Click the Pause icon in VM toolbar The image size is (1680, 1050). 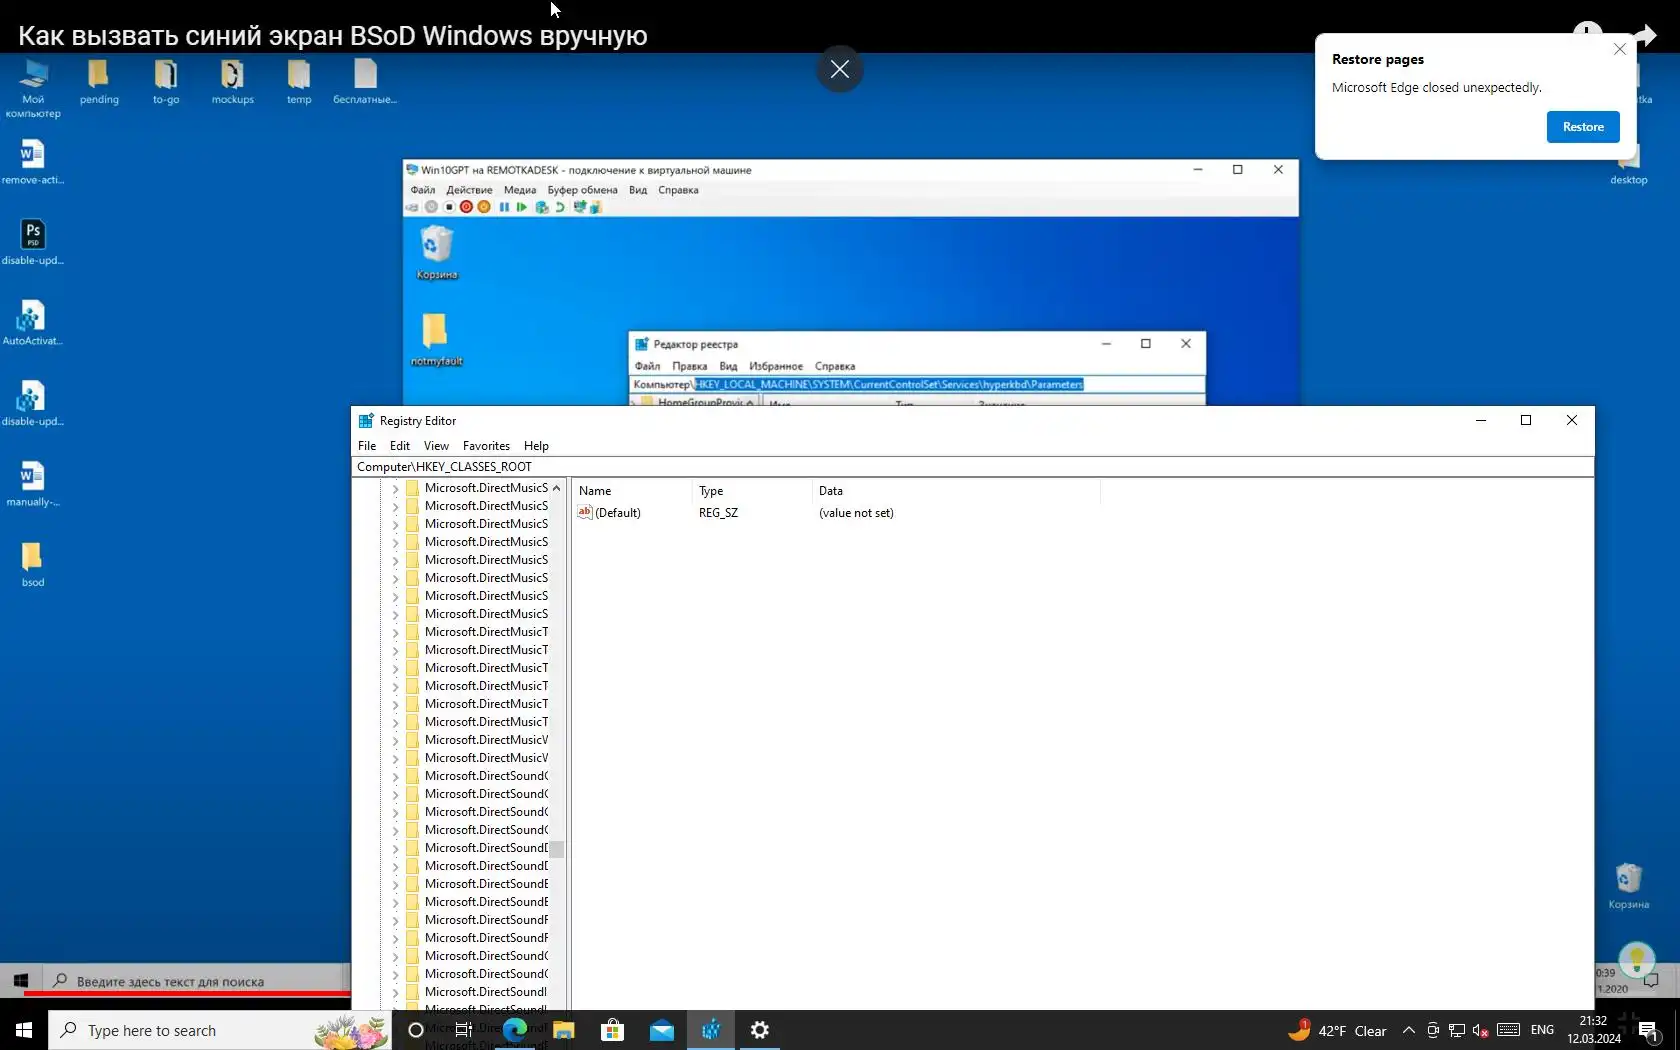pyautogui.click(x=504, y=207)
